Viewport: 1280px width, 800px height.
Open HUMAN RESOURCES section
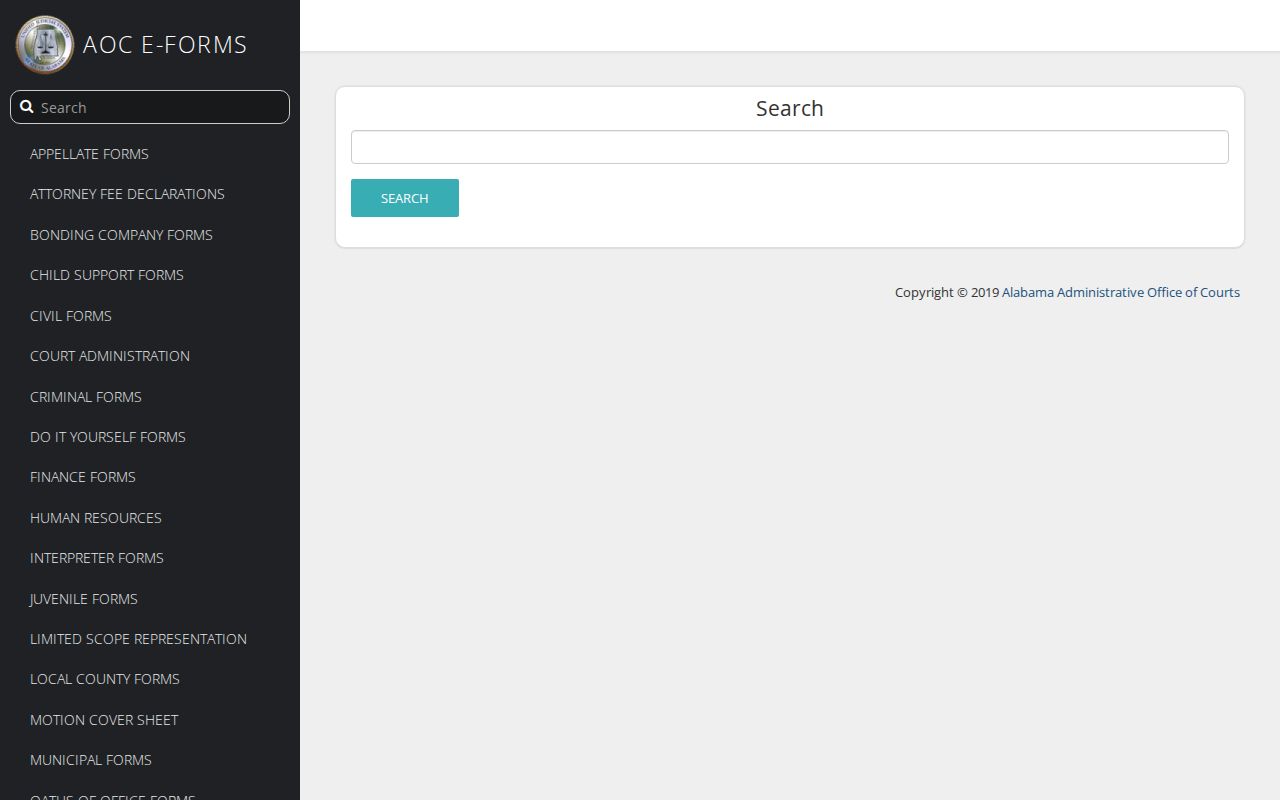pos(96,518)
